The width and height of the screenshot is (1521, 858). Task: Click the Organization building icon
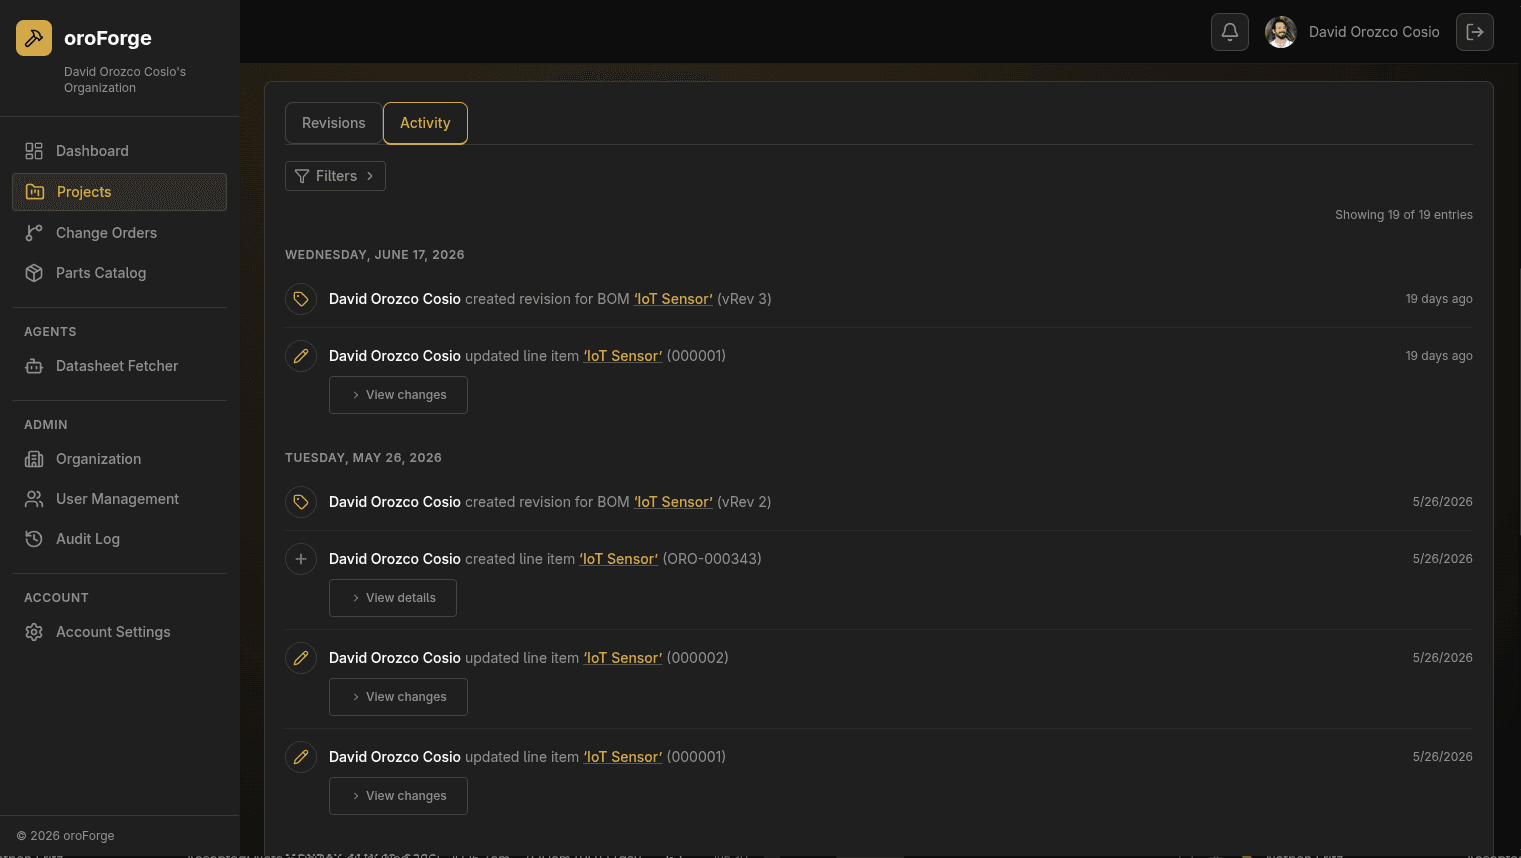34,459
